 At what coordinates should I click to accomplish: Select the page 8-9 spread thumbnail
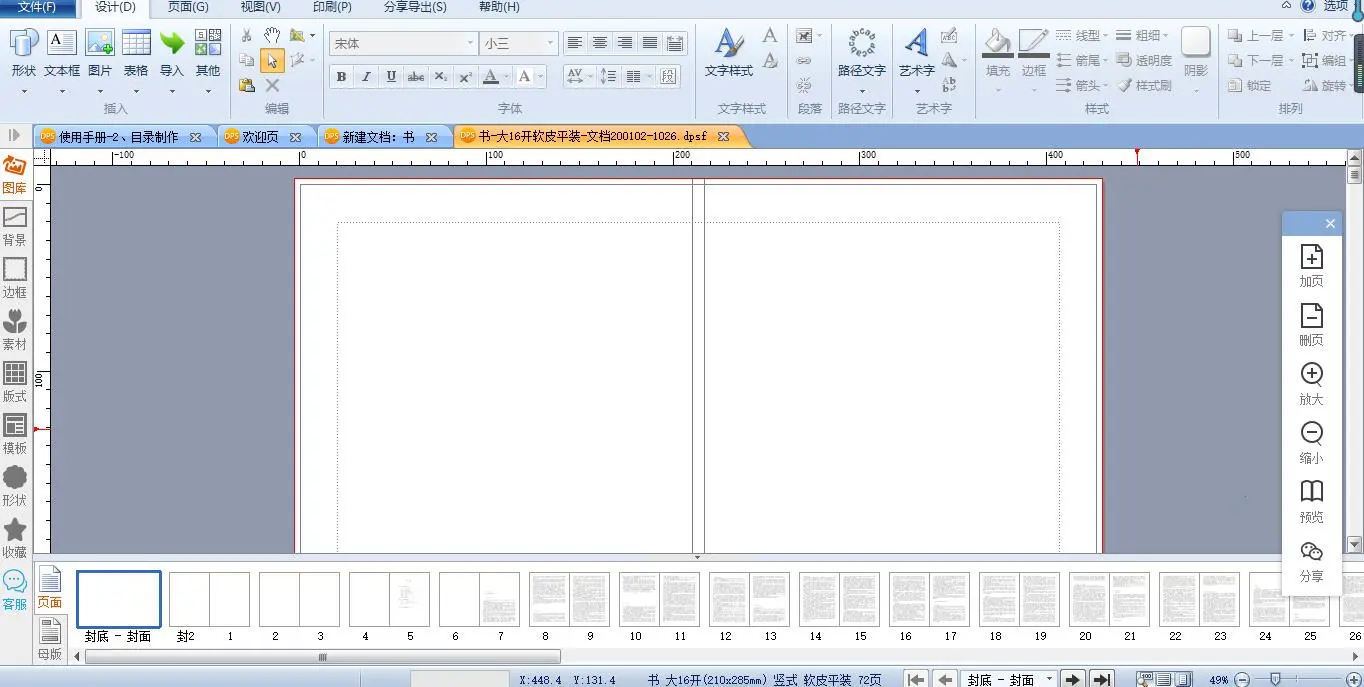pyautogui.click(x=569, y=599)
